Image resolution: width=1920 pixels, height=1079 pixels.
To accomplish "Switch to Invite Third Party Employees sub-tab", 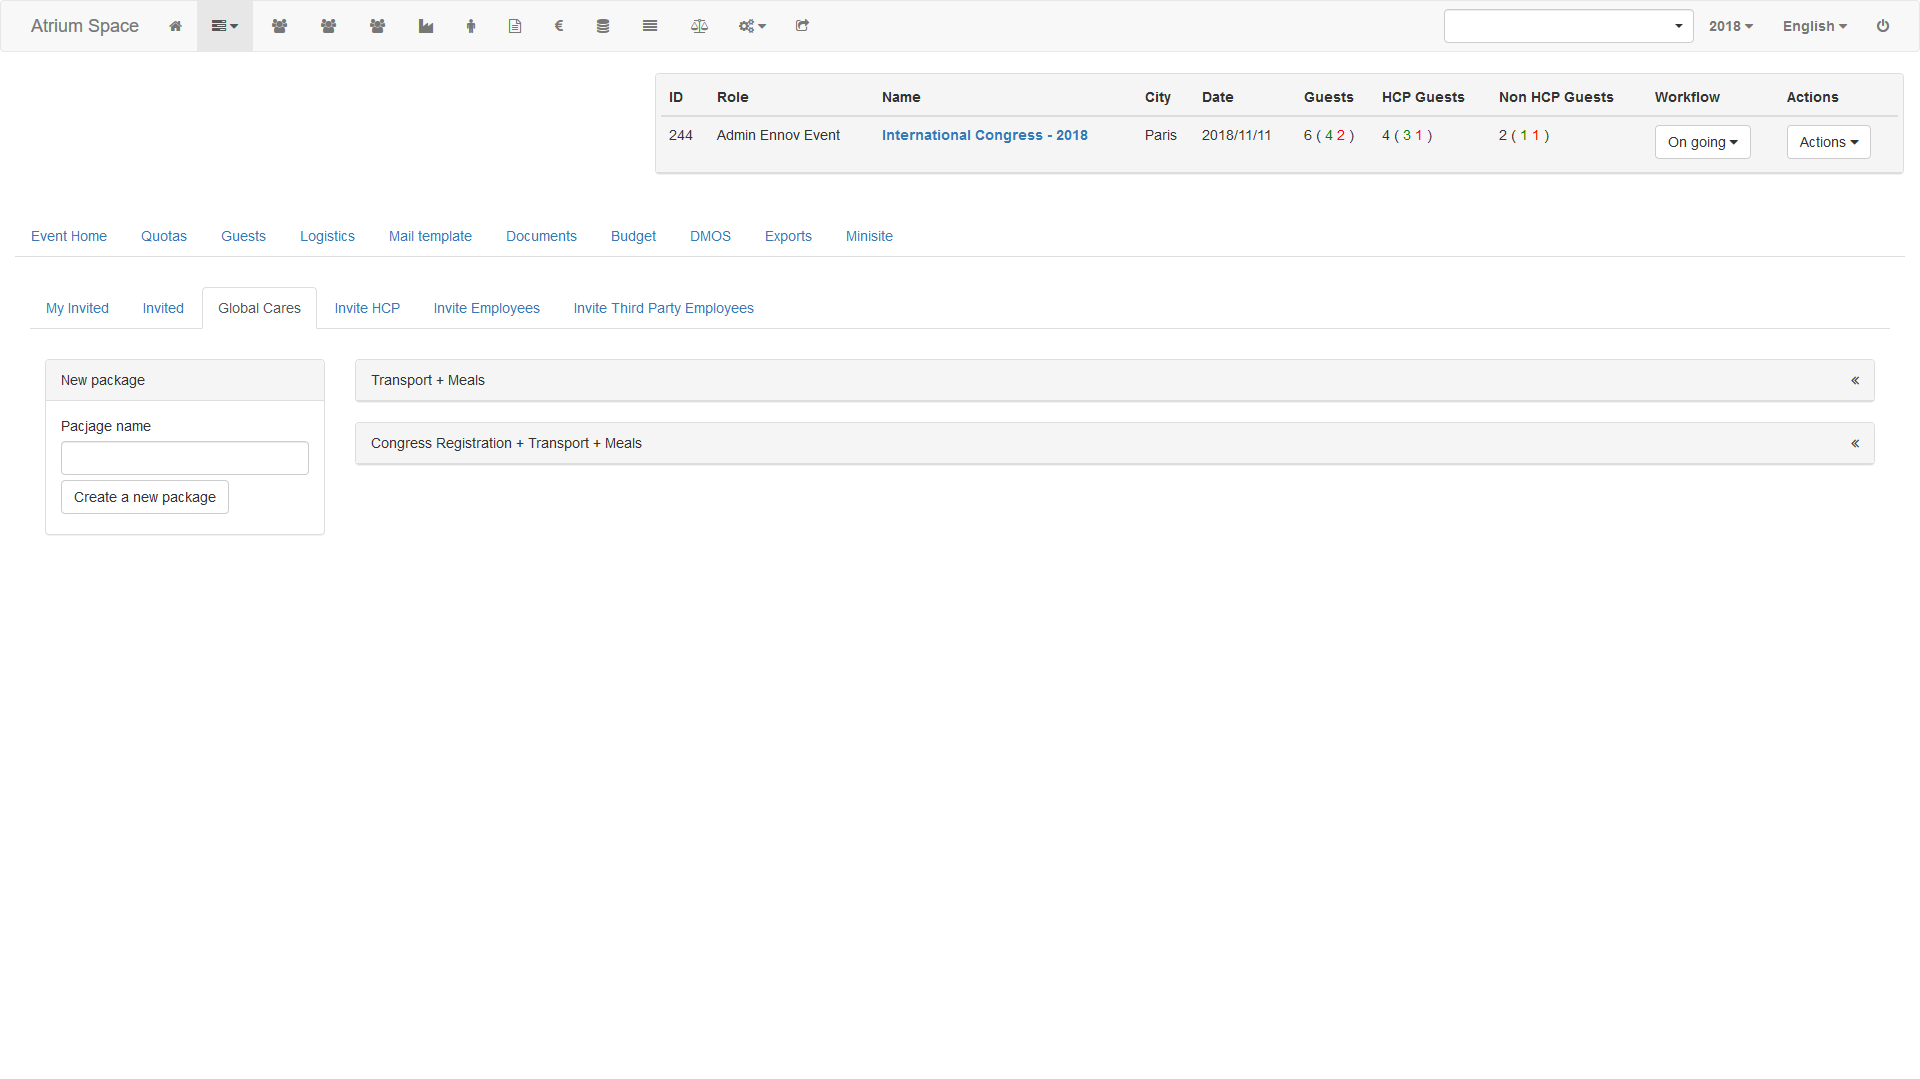I will 663,308.
